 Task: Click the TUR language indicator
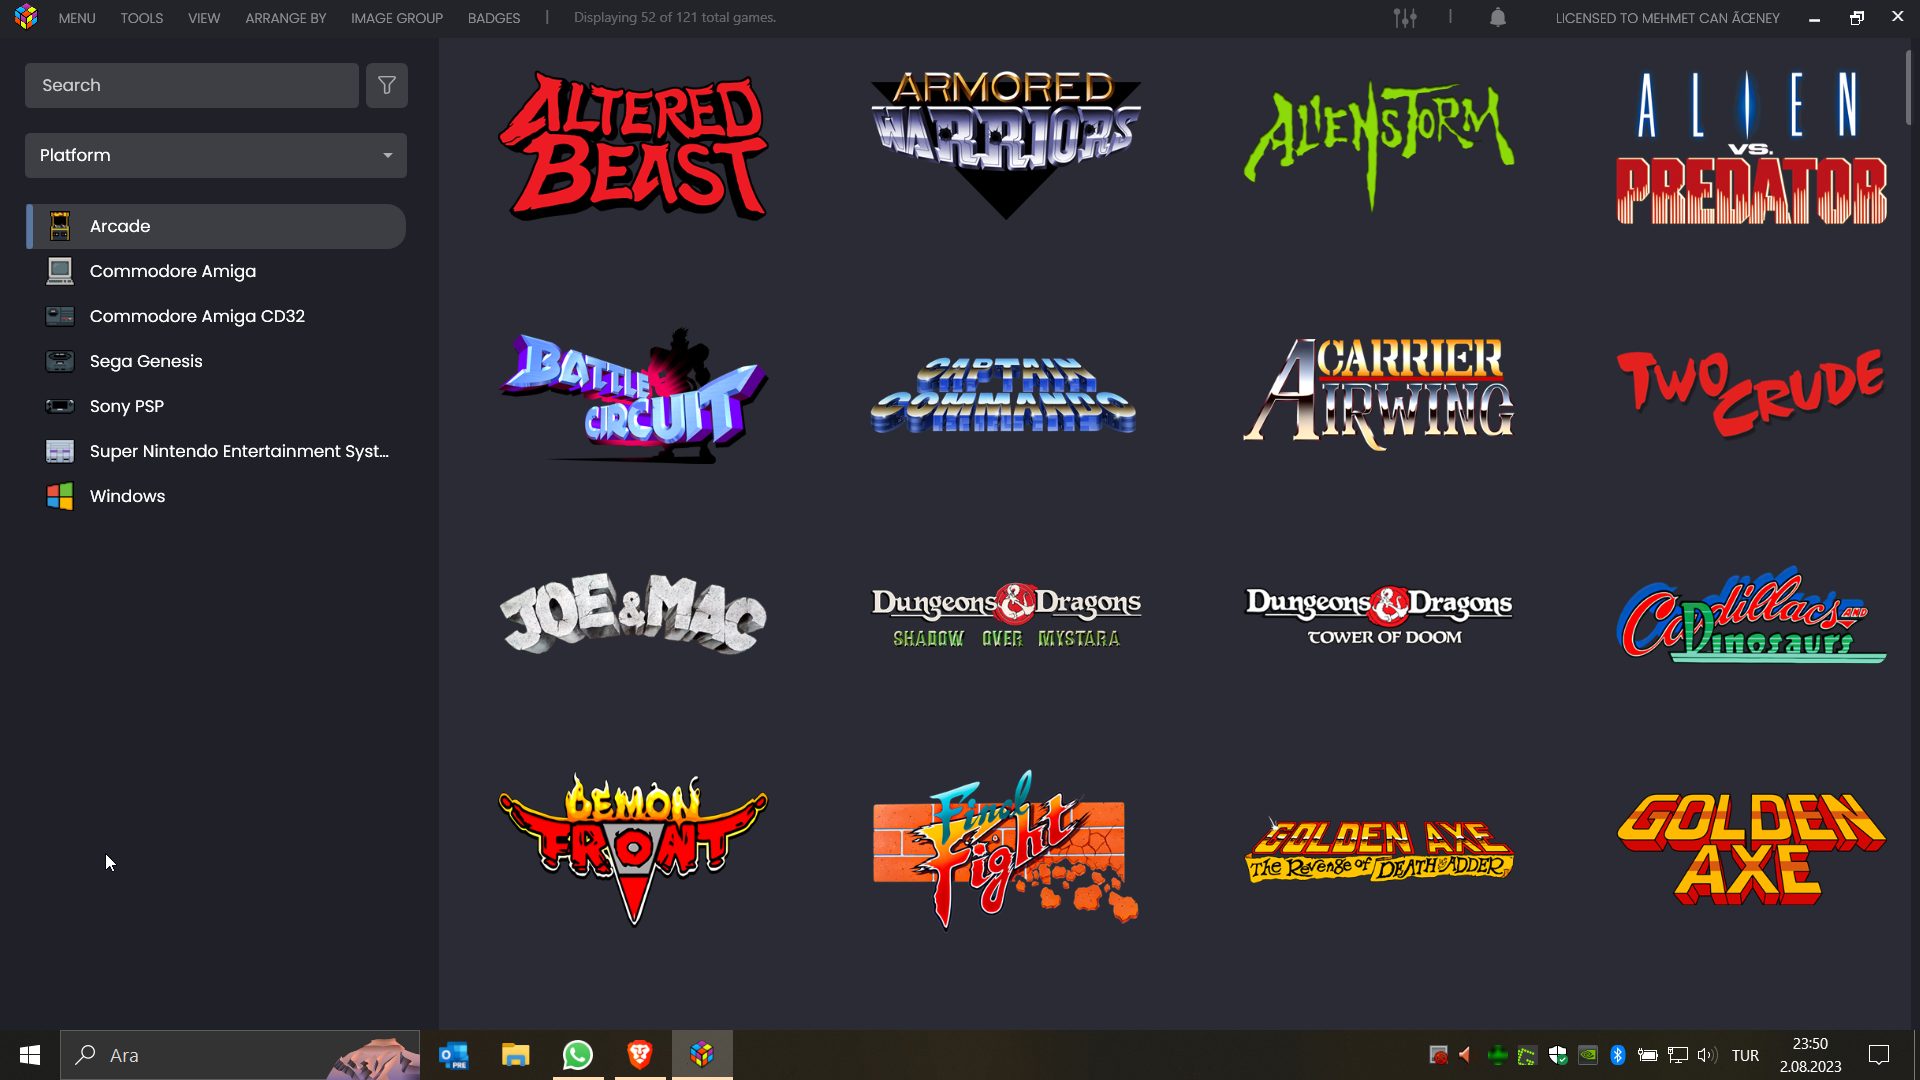click(1746, 1055)
